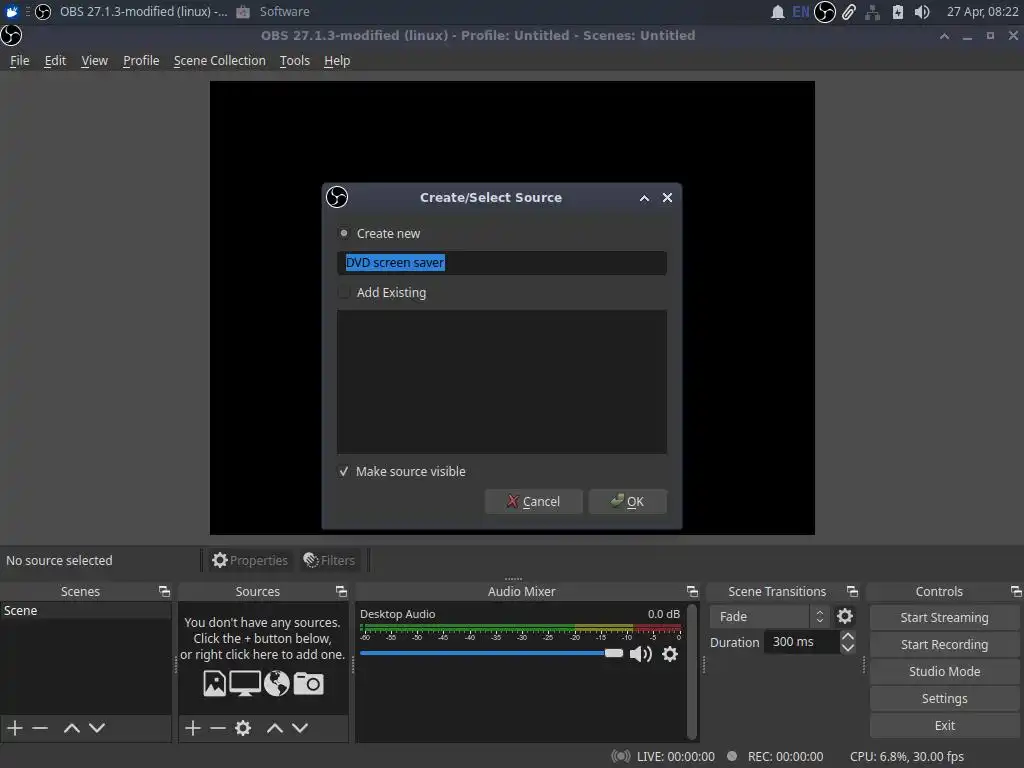
Task: Select the Scene item in Scenes list
Action: (x=86, y=611)
